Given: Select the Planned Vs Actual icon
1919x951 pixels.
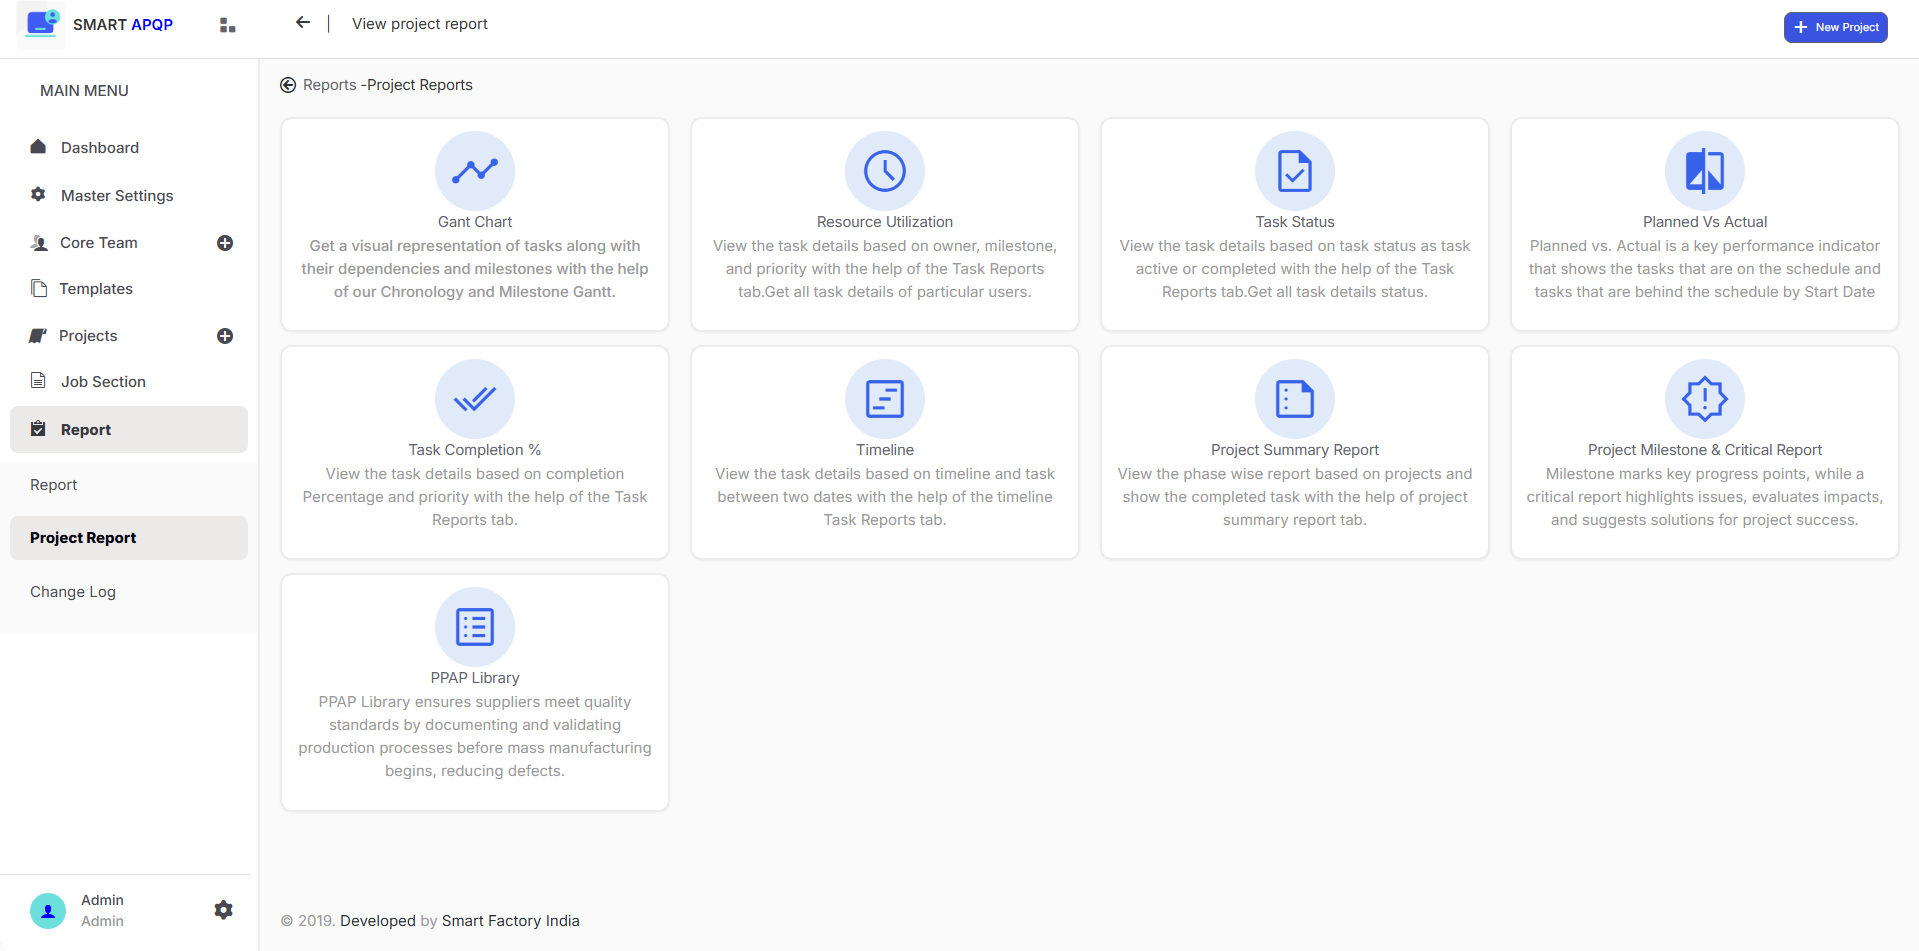Looking at the screenshot, I should (1704, 171).
